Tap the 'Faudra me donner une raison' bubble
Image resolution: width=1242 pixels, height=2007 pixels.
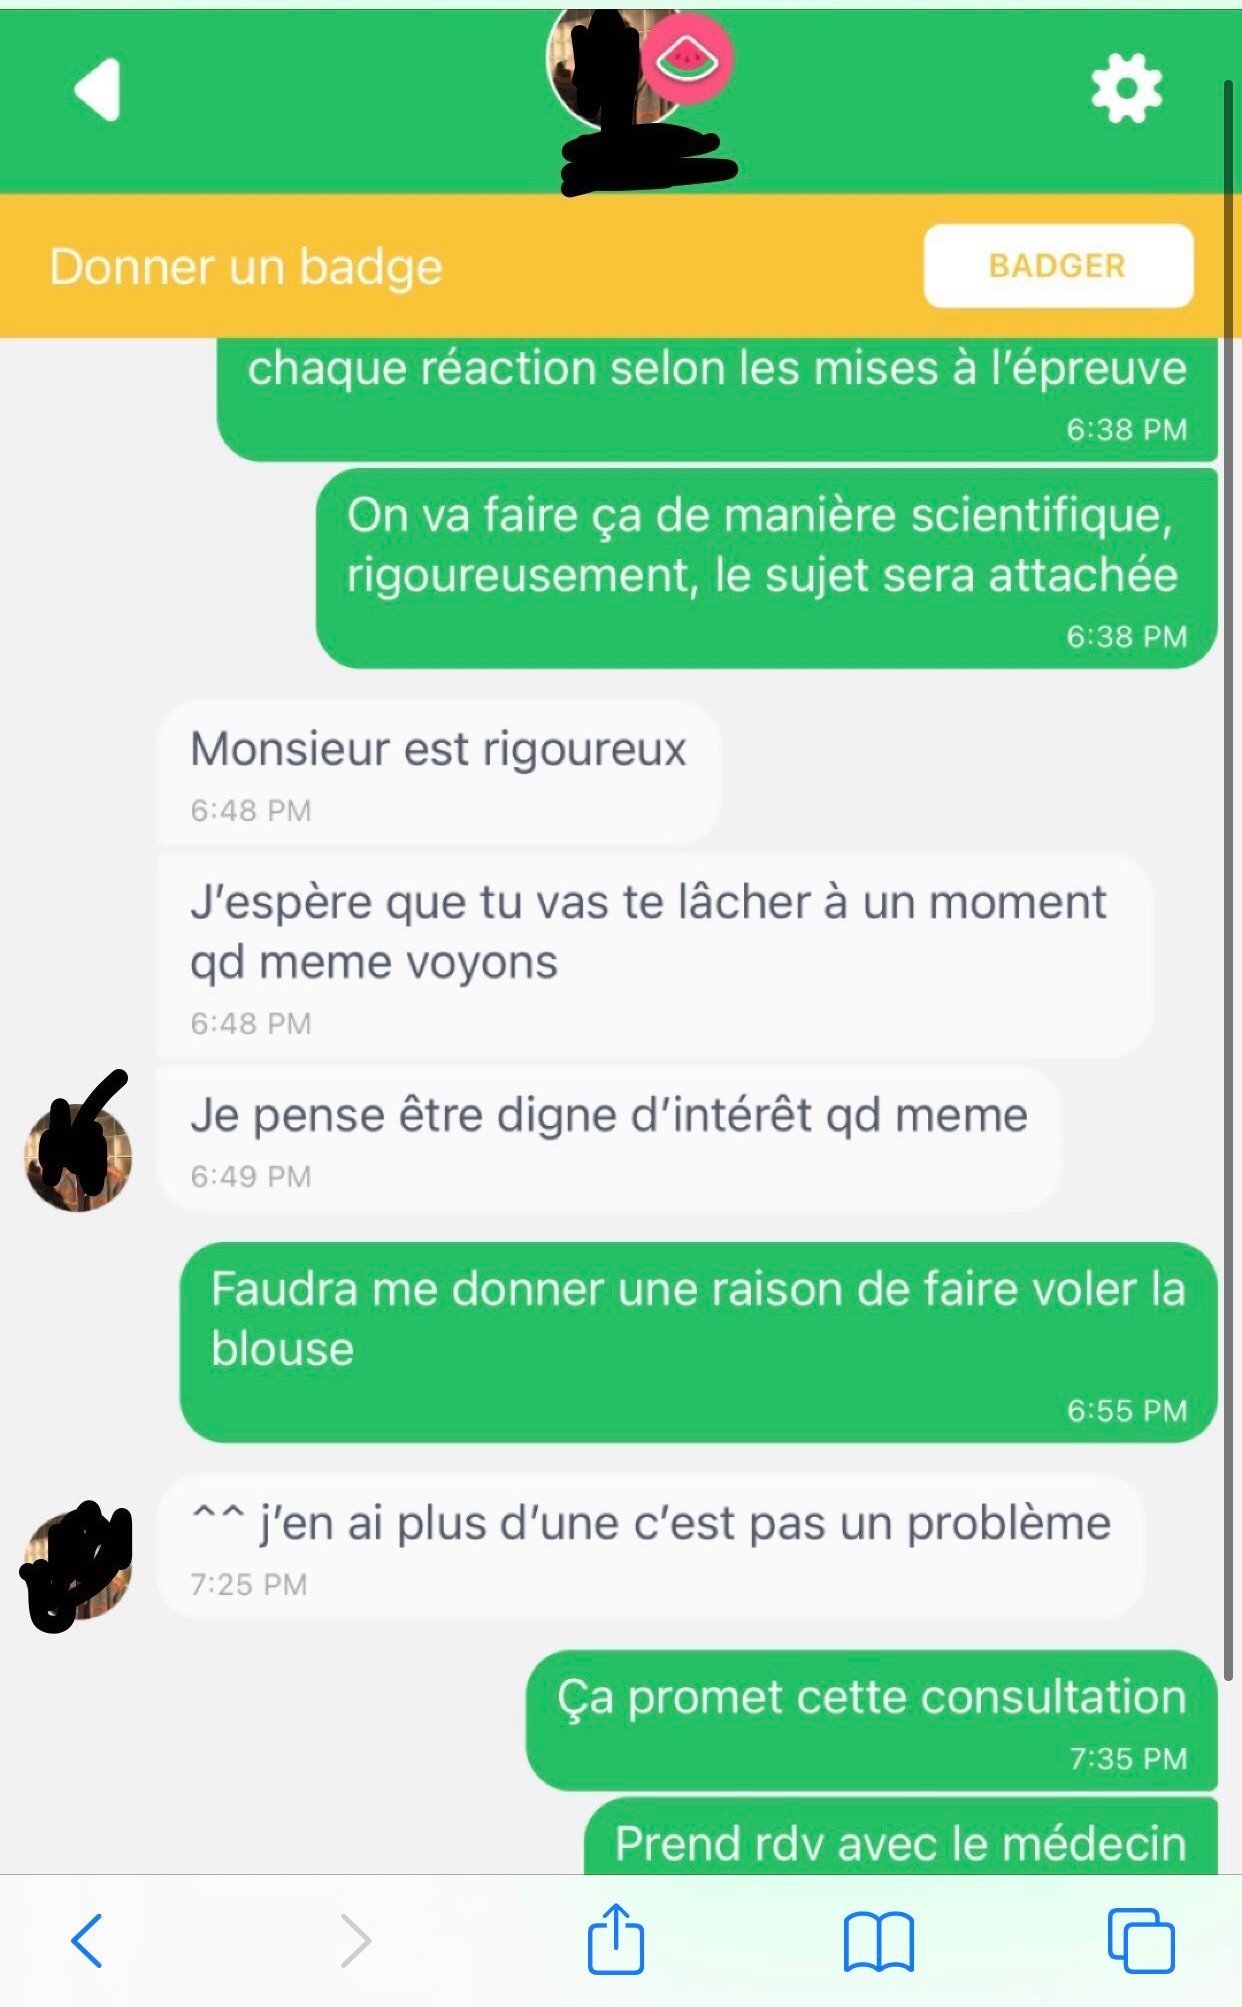tap(699, 1342)
